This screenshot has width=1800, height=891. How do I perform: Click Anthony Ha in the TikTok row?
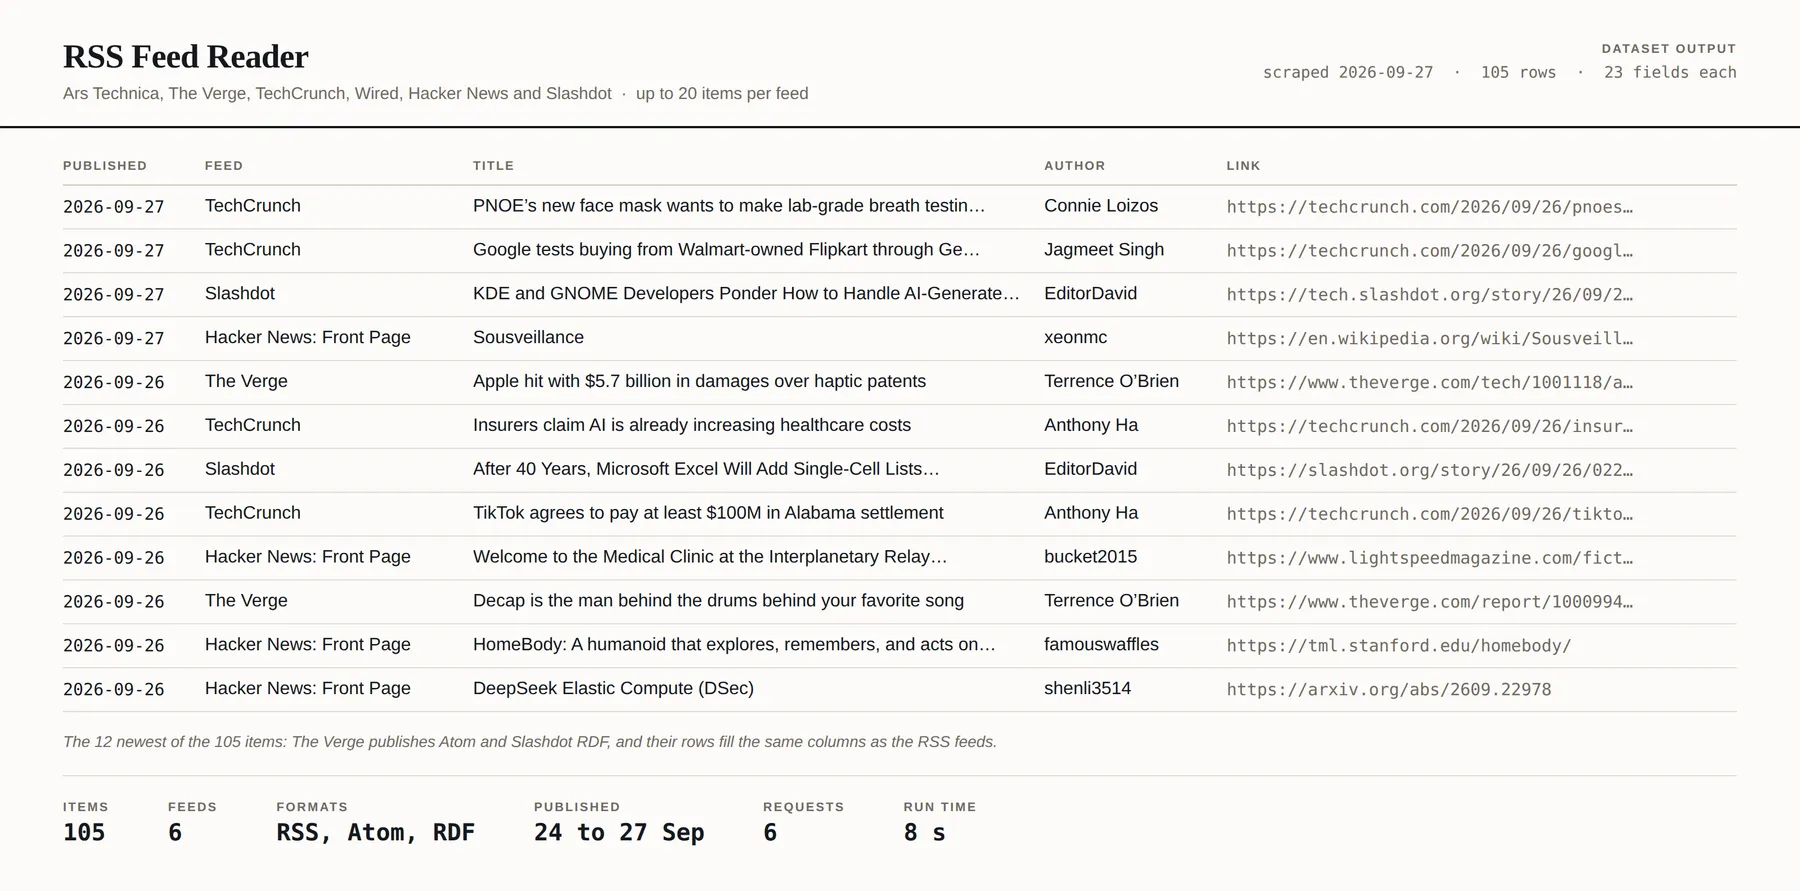click(x=1091, y=514)
